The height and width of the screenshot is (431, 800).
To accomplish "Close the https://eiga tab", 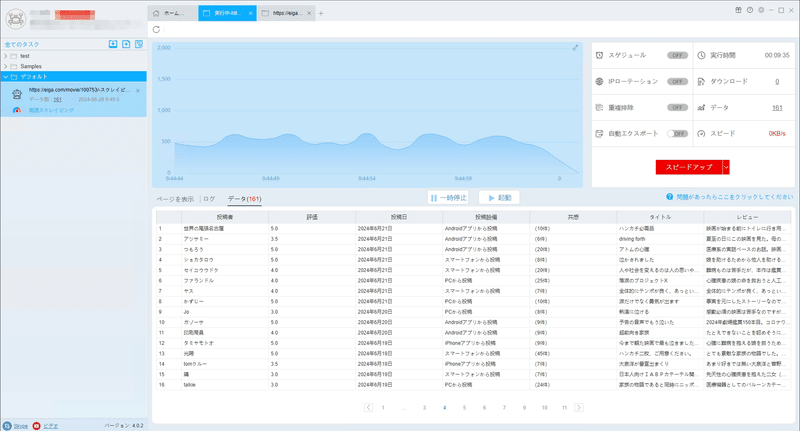I will point(309,13).
